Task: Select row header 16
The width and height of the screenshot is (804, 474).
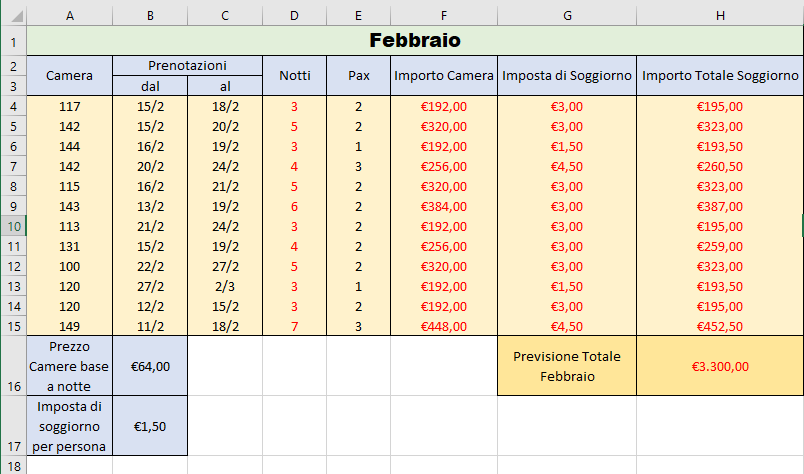Action: 13,366
